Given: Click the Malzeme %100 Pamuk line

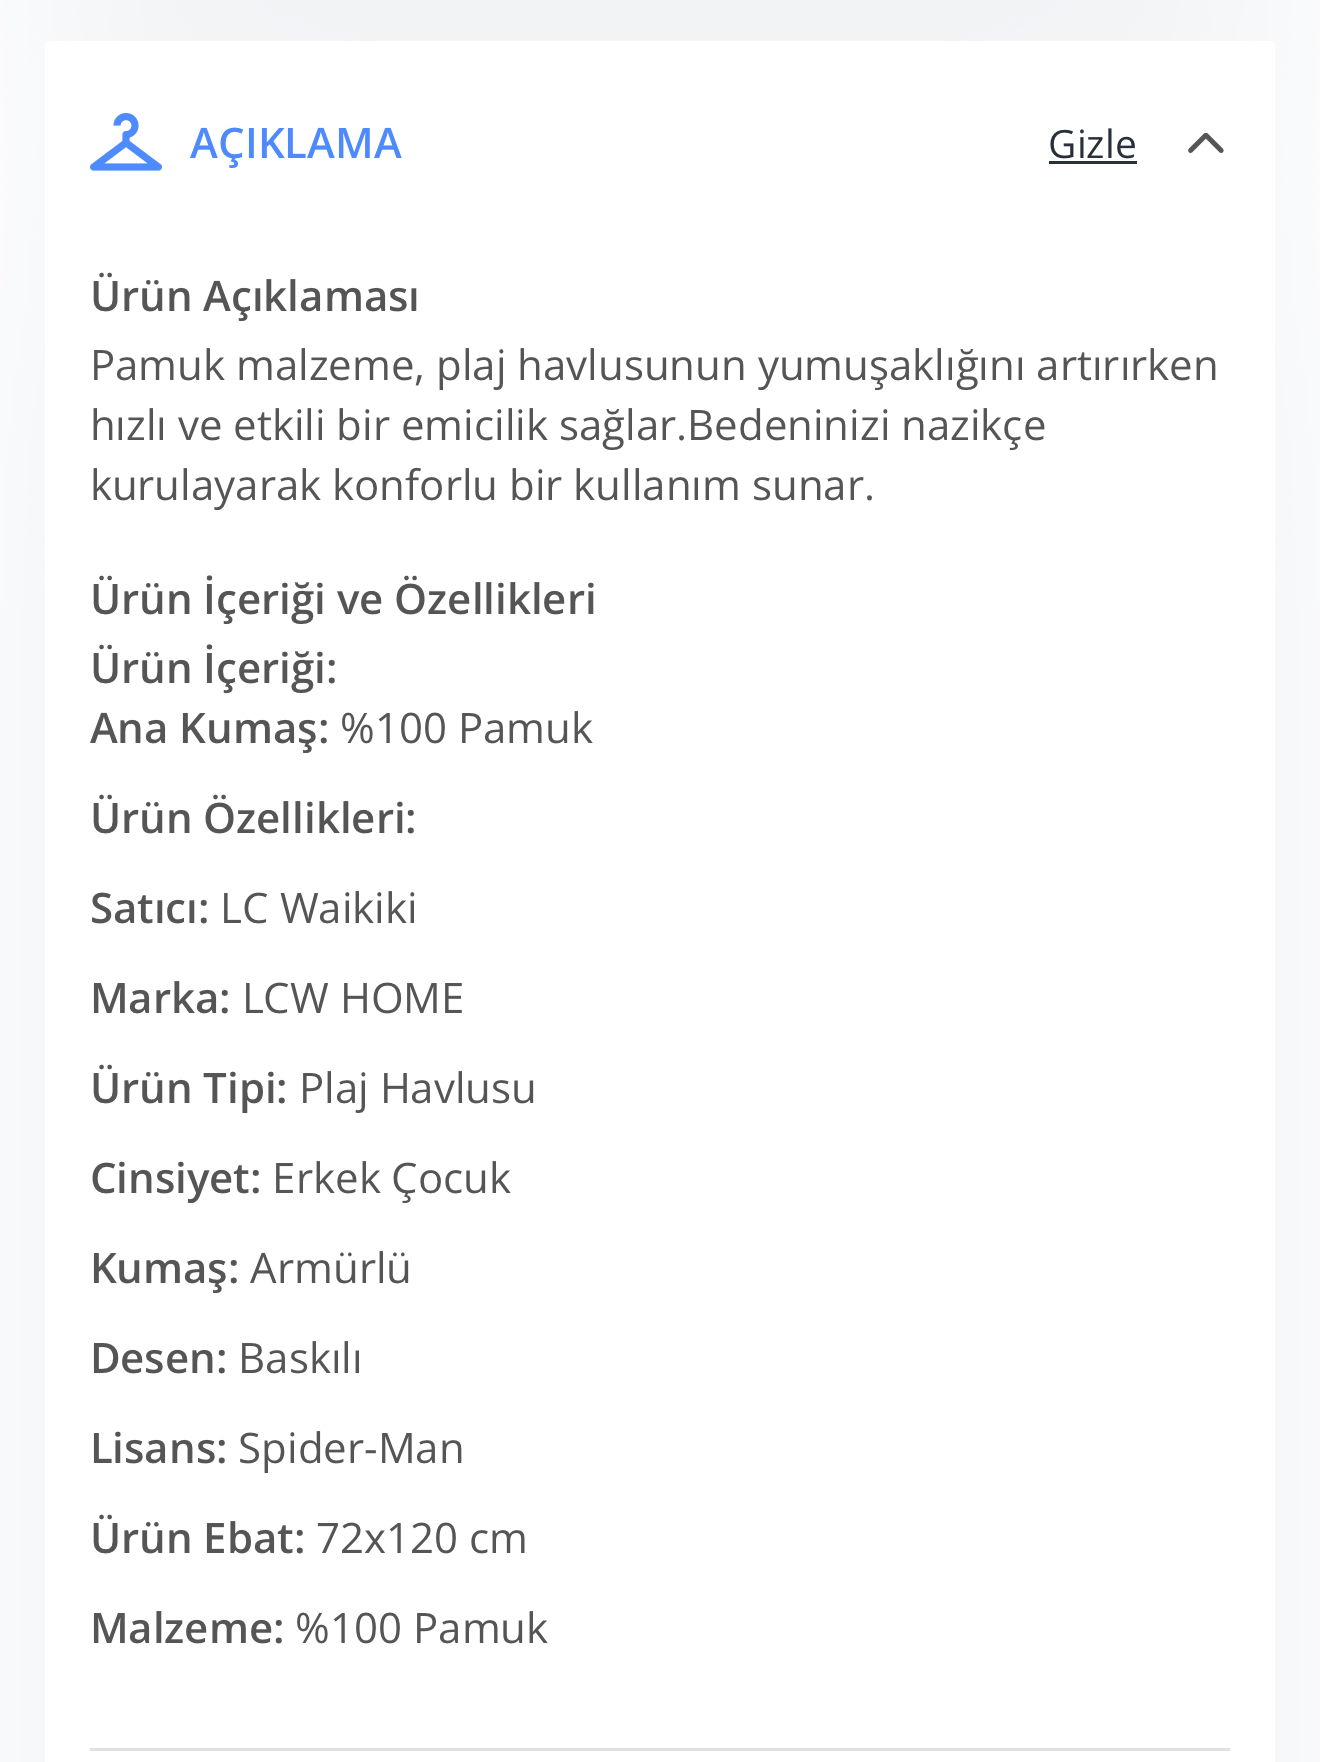Looking at the screenshot, I should 319,1629.
